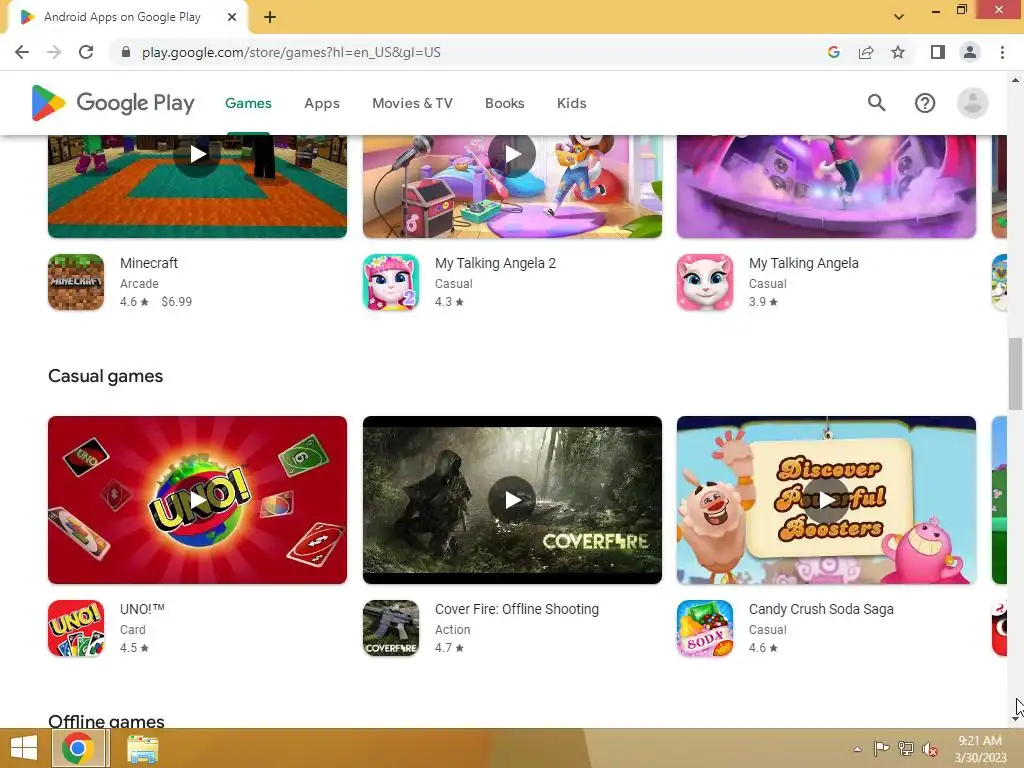This screenshot has height=768, width=1024.
Task: Play the UNO! trailer video
Action: [x=197, y=500]
